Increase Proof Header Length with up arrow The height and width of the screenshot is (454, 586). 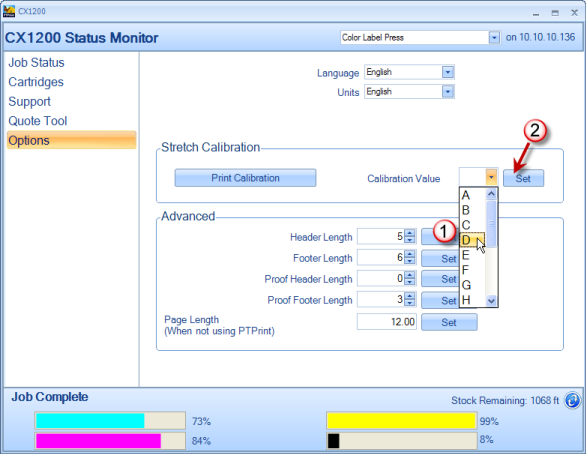(410, 275)
